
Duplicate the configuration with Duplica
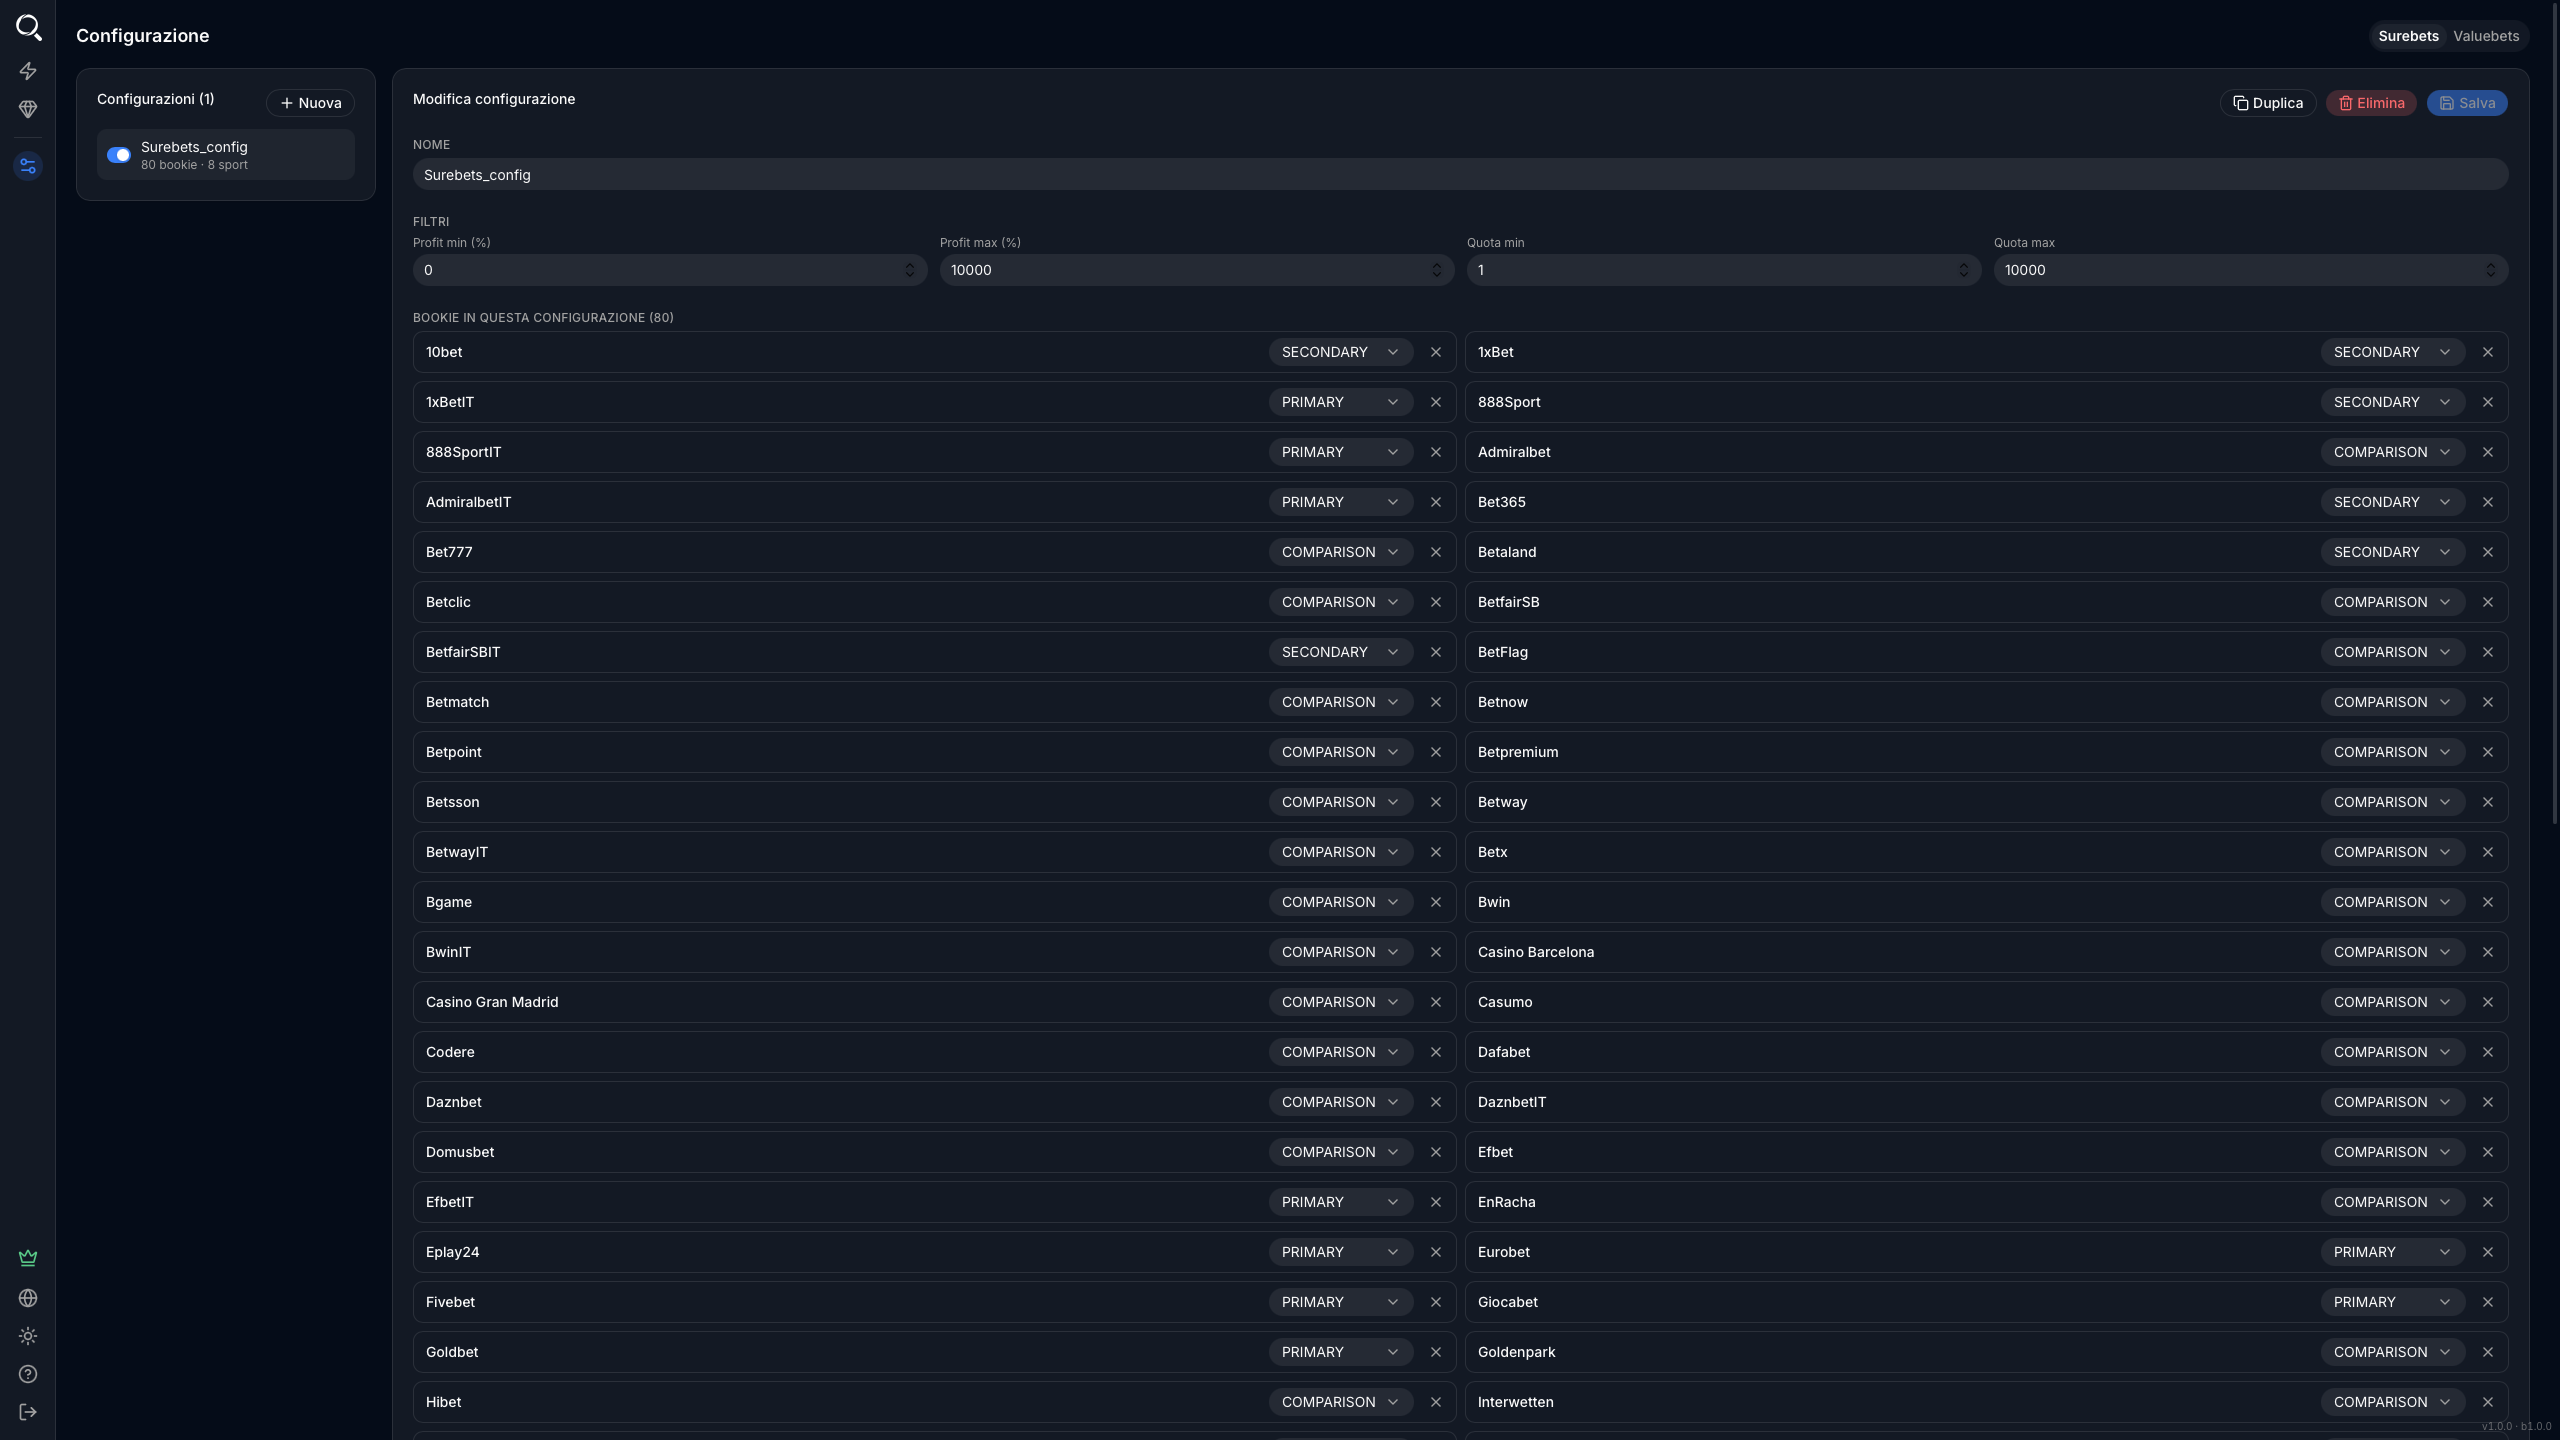tap(2268, 103)
